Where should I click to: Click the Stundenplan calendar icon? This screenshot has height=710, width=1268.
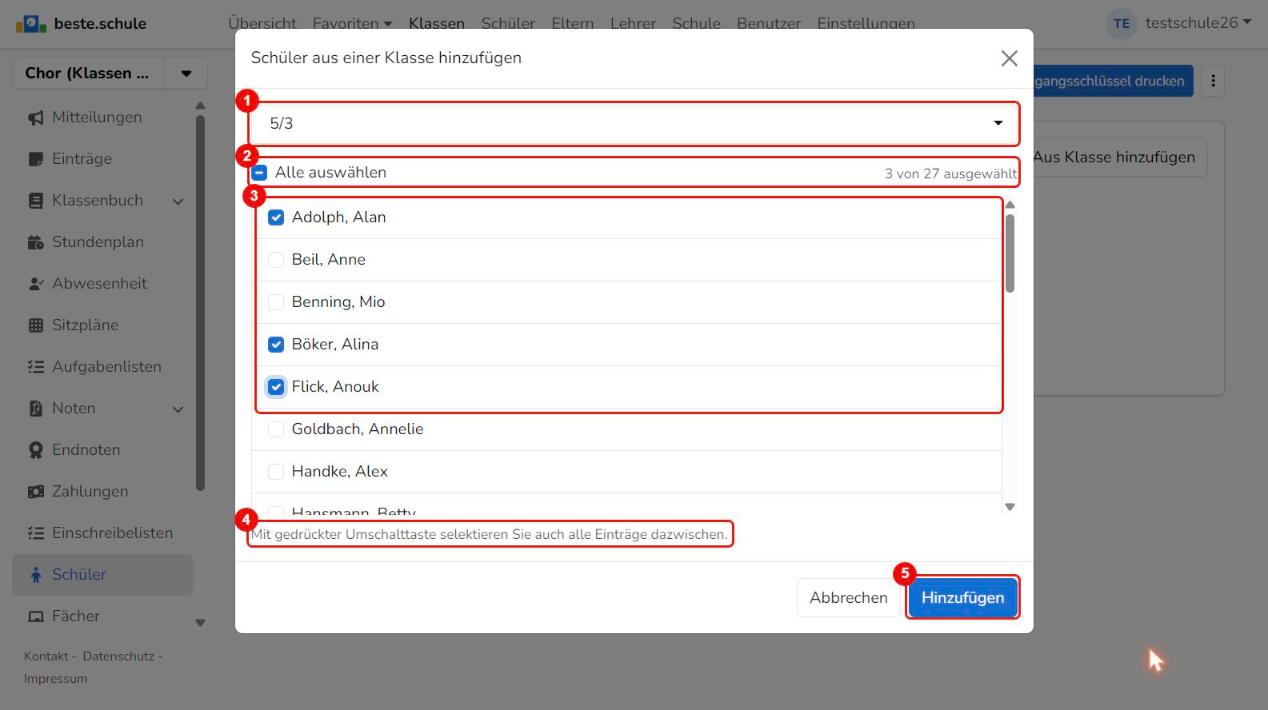coord(36,242)
